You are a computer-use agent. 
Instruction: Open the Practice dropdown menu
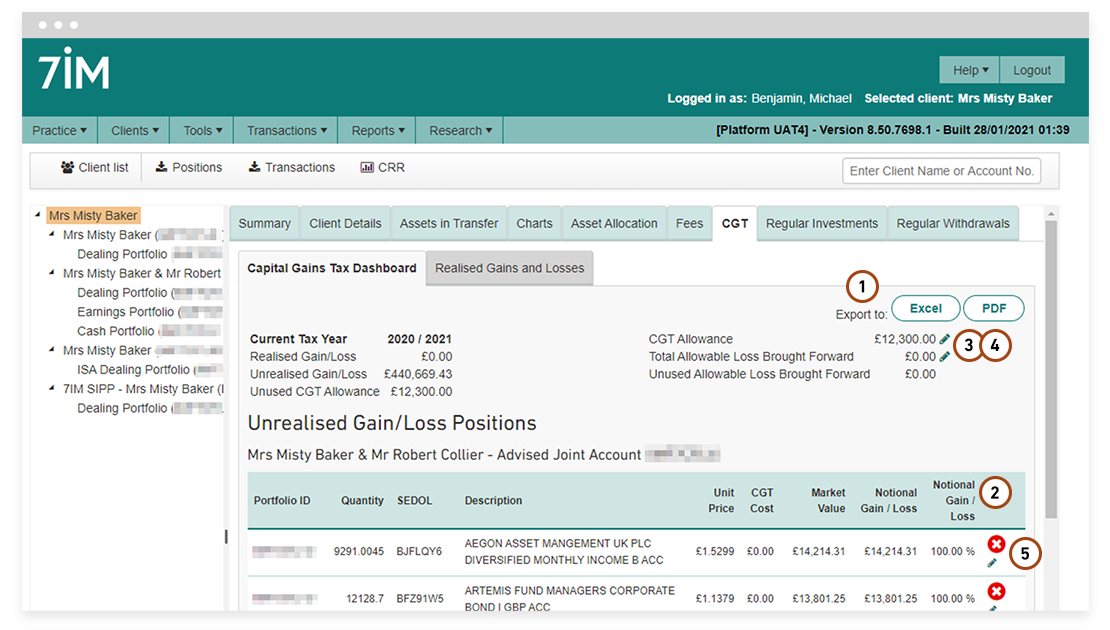pos(59,130)
